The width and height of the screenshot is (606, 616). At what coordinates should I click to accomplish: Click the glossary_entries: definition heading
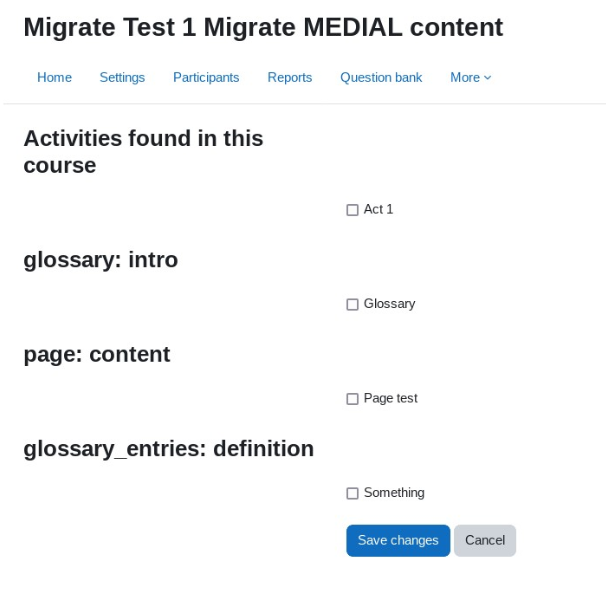pyautogui.click(x=168, y=449)
